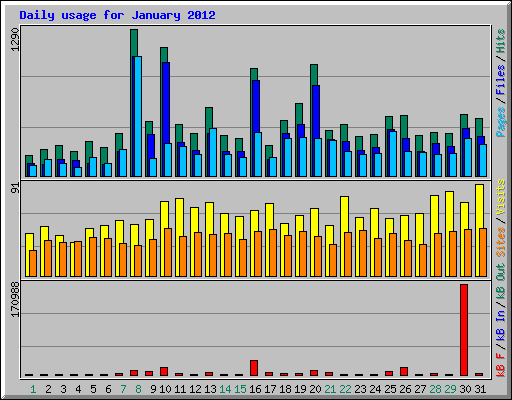Image resolution: width=512 pixels, height=400 pixels.
Task: Click day 21 on the x-axis
Action: tap(330, 389)
